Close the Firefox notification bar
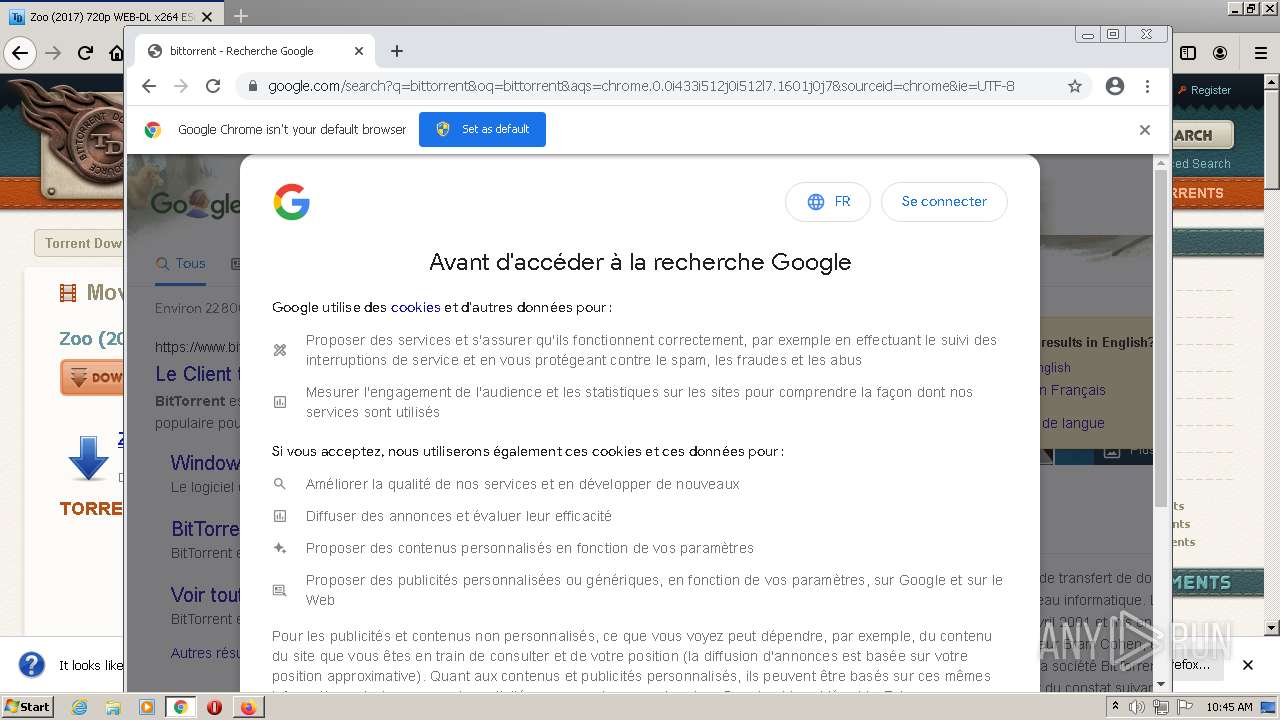Screen dimensions: 1280x720 (1248, 665)
